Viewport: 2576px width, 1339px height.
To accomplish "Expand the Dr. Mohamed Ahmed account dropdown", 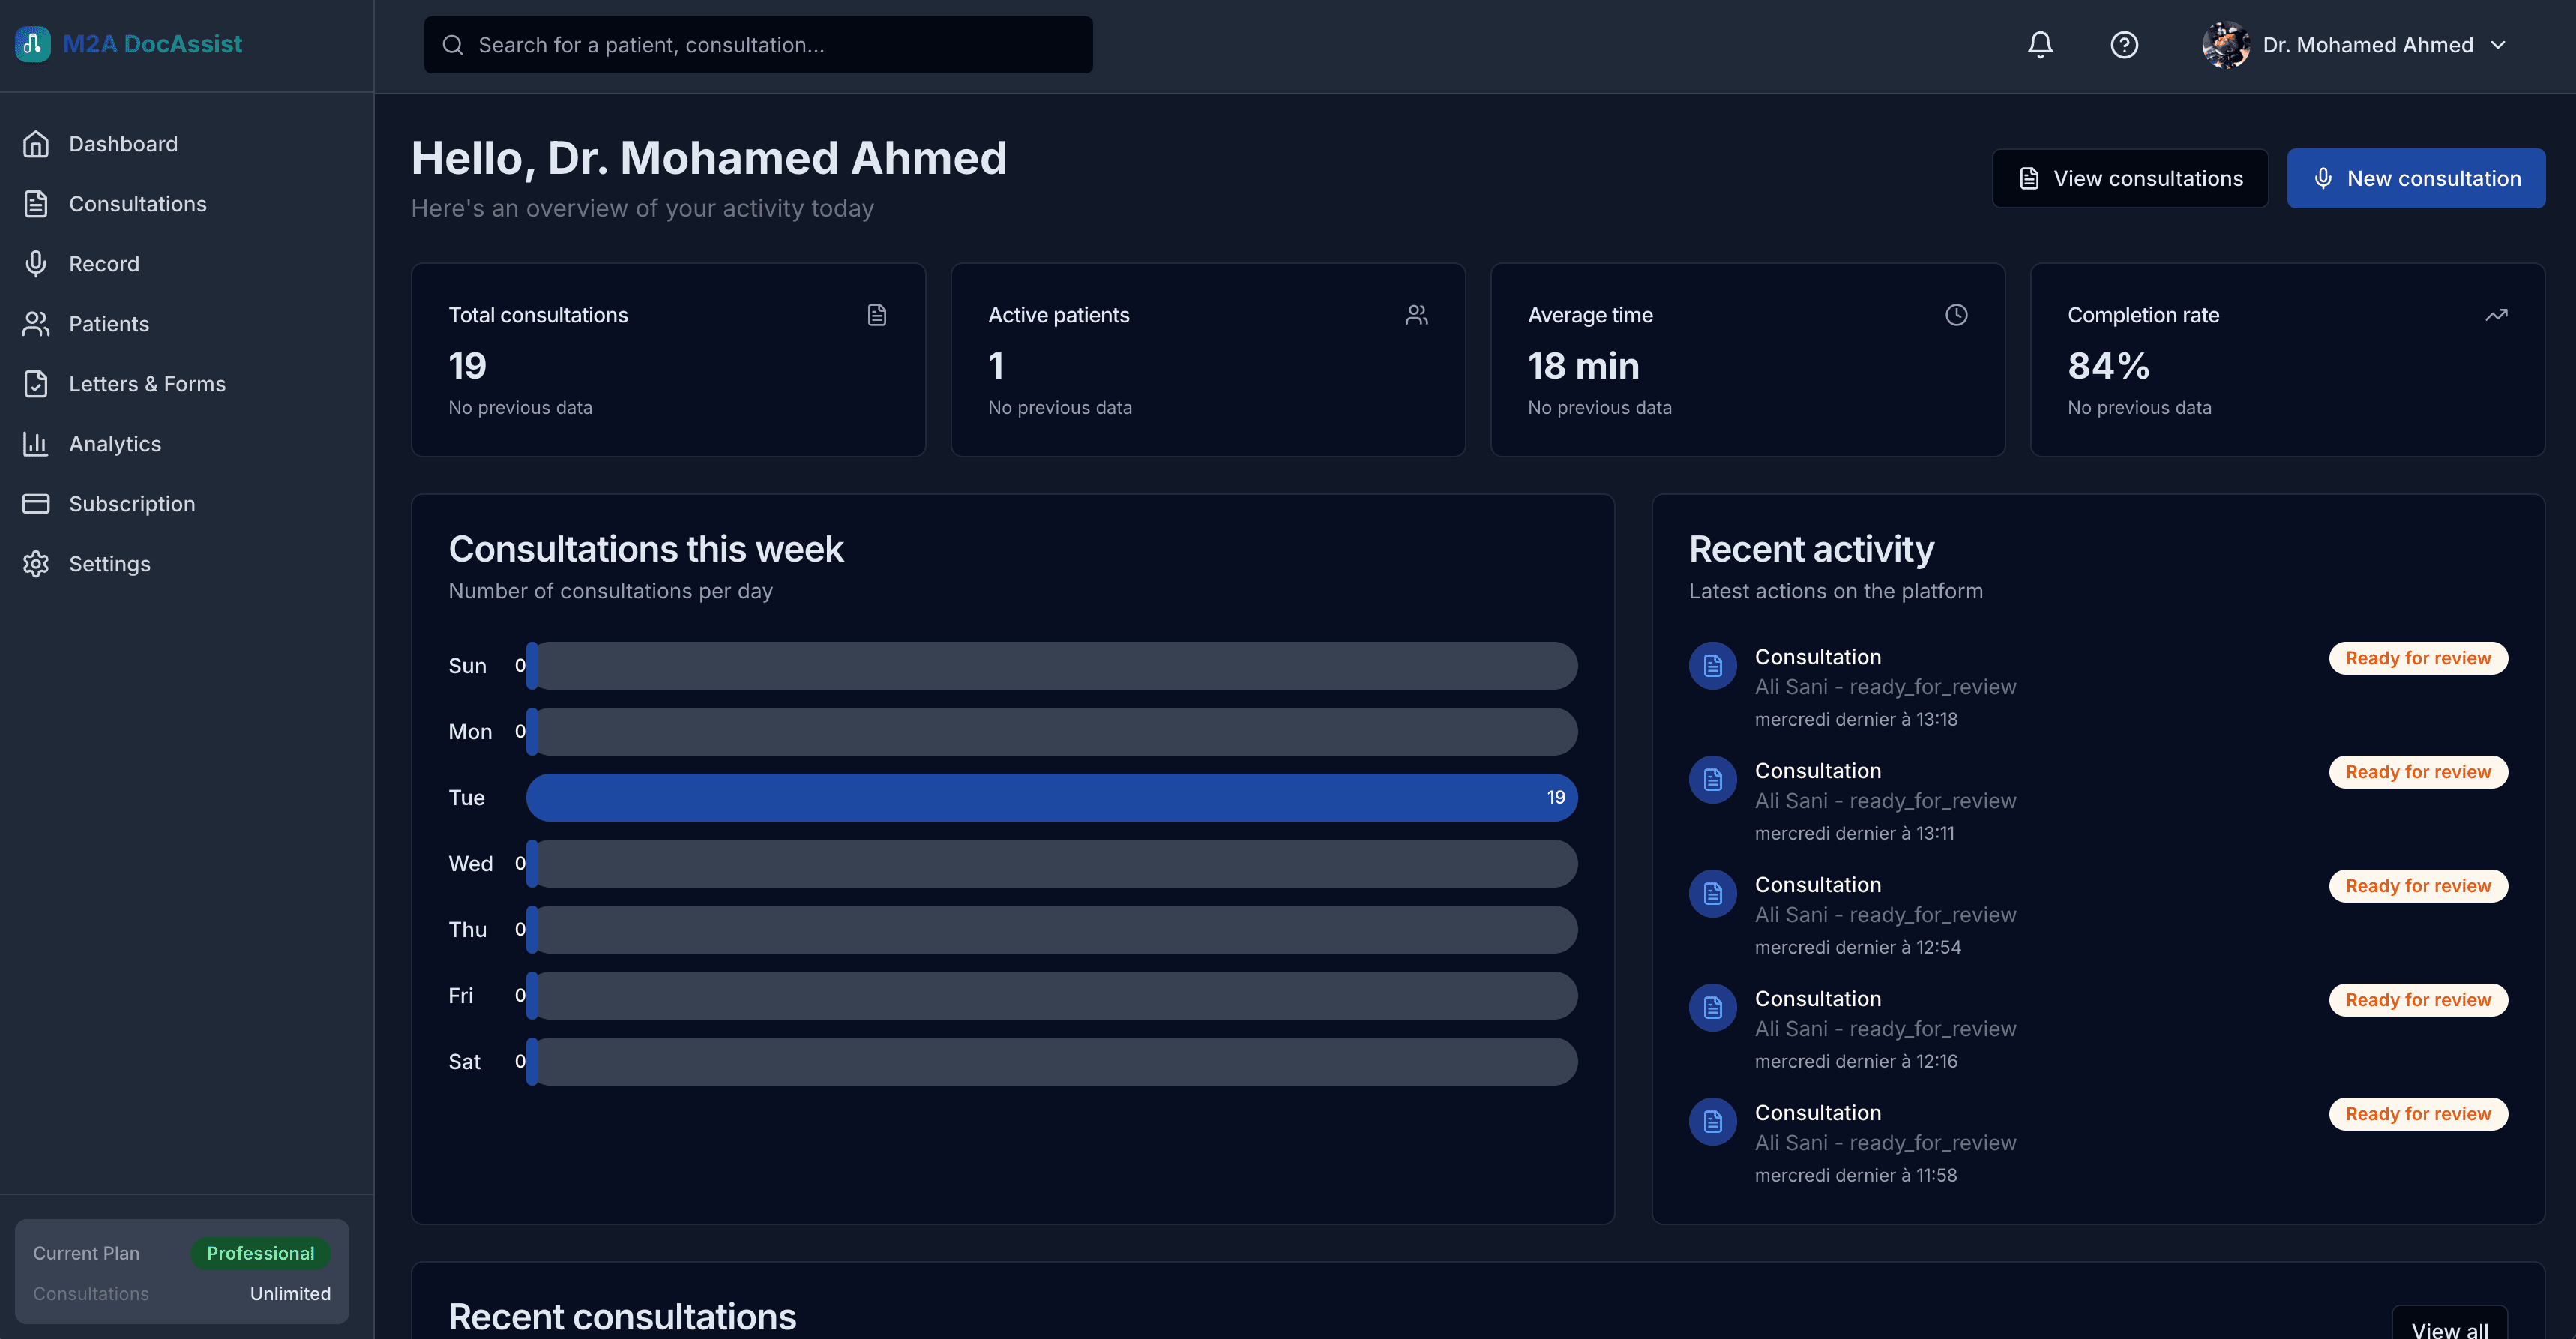I will [2498, 45].
